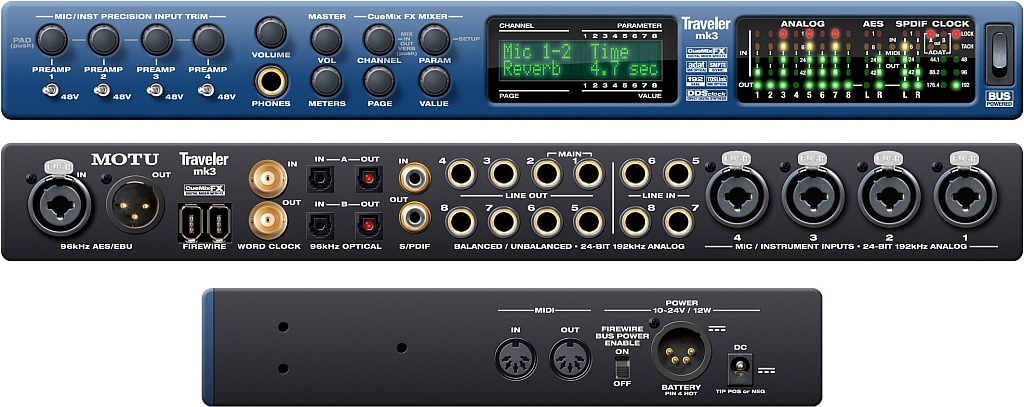Click the headphone Volume knob

(x=270, y=32)
